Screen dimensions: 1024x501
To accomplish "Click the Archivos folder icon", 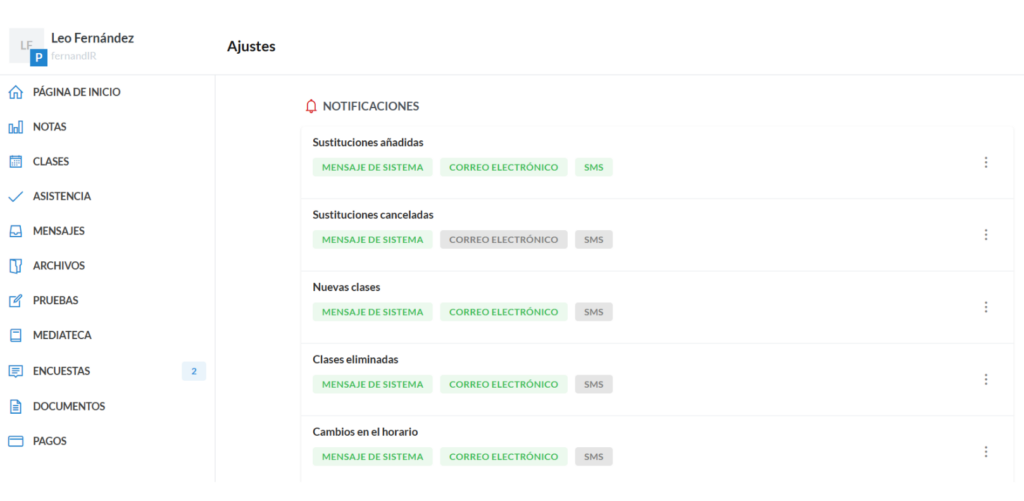I will coord(15,266).
